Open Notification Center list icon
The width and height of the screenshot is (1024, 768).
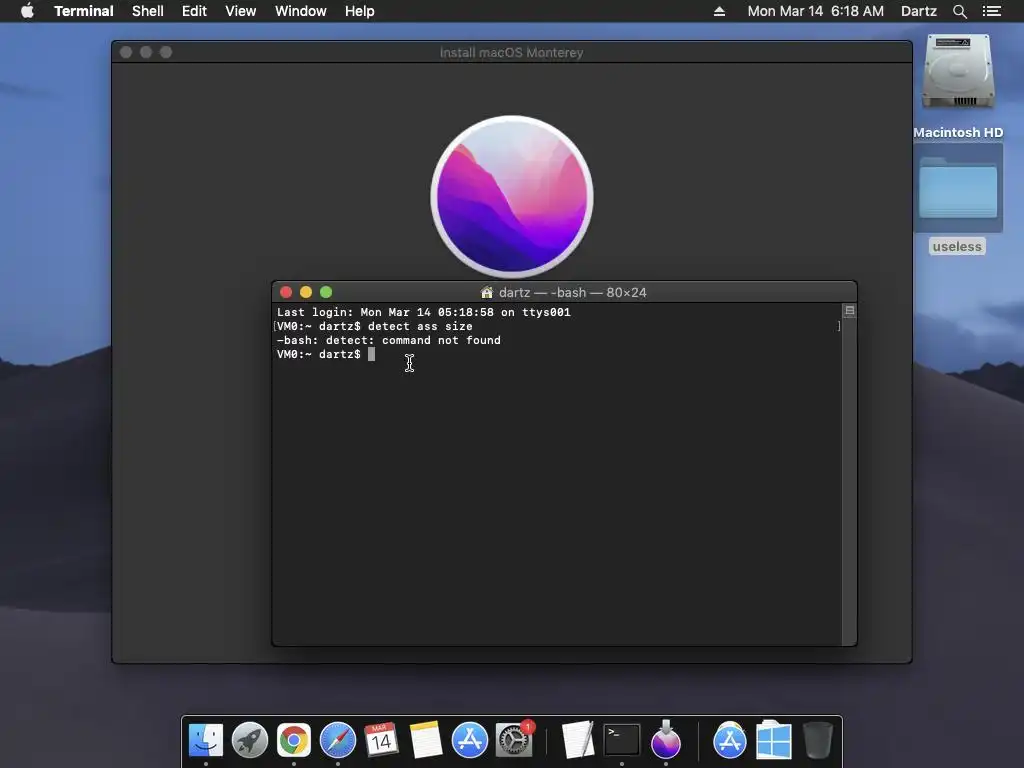pos(991,11)
